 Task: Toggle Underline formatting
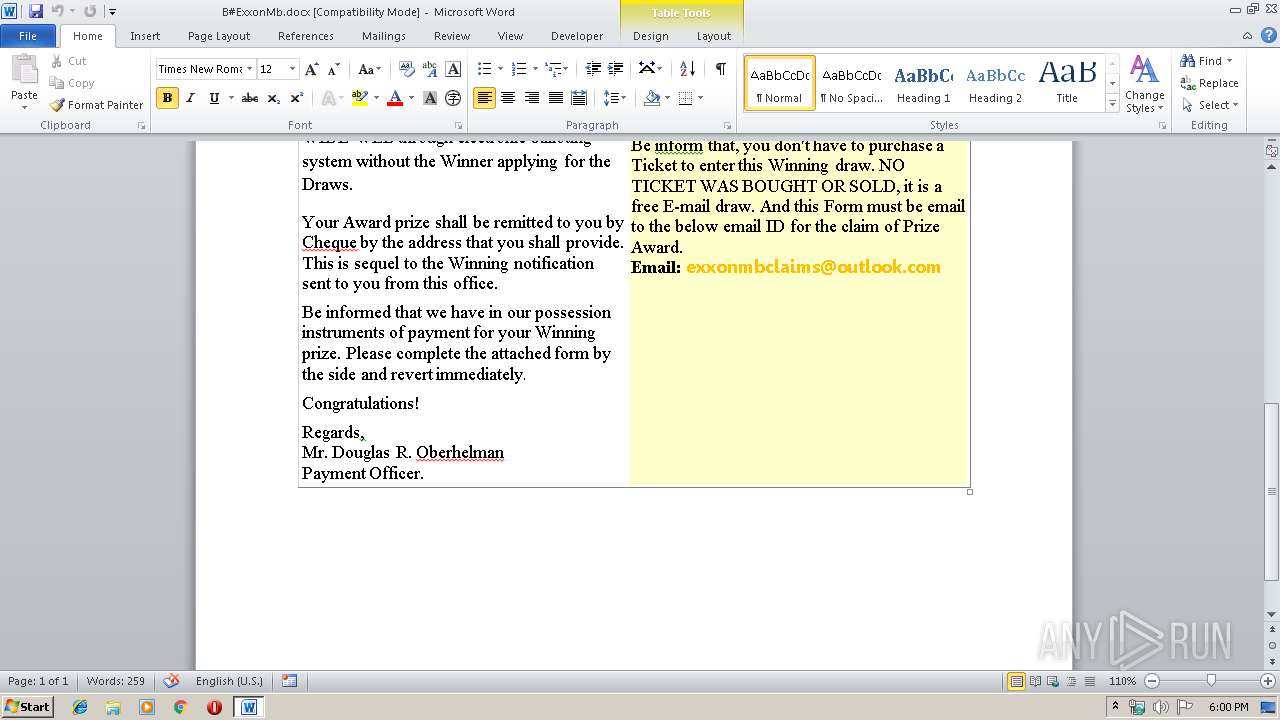pos(213,98)
